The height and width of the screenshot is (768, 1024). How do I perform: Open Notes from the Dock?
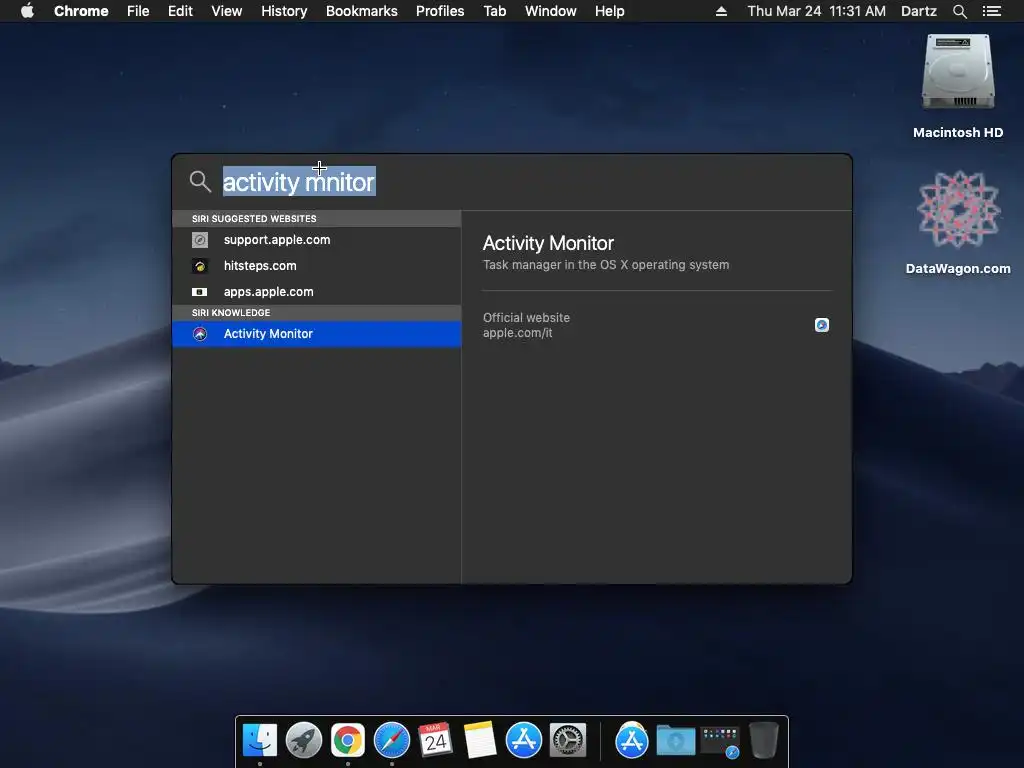coord(479,740)
